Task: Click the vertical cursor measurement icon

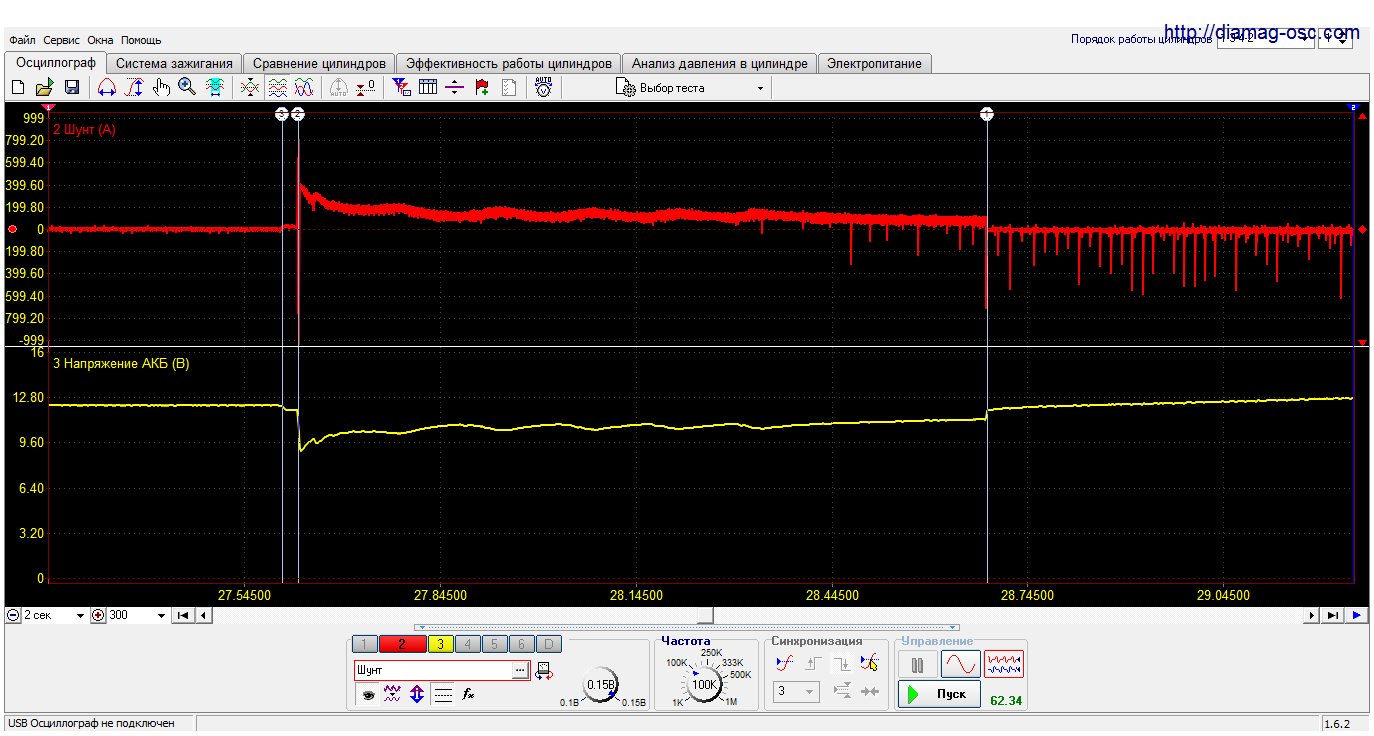Action: click(x=135, y=88)
